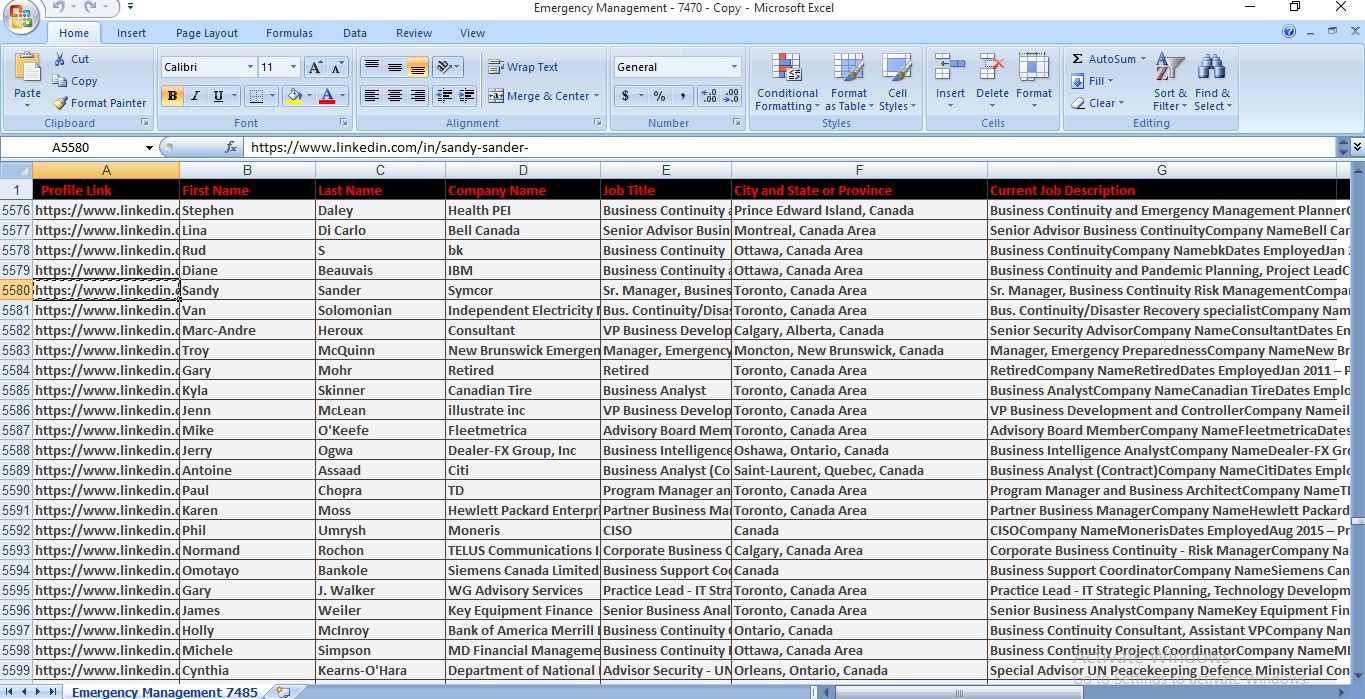Click the Clear button

click(1097, 103)
